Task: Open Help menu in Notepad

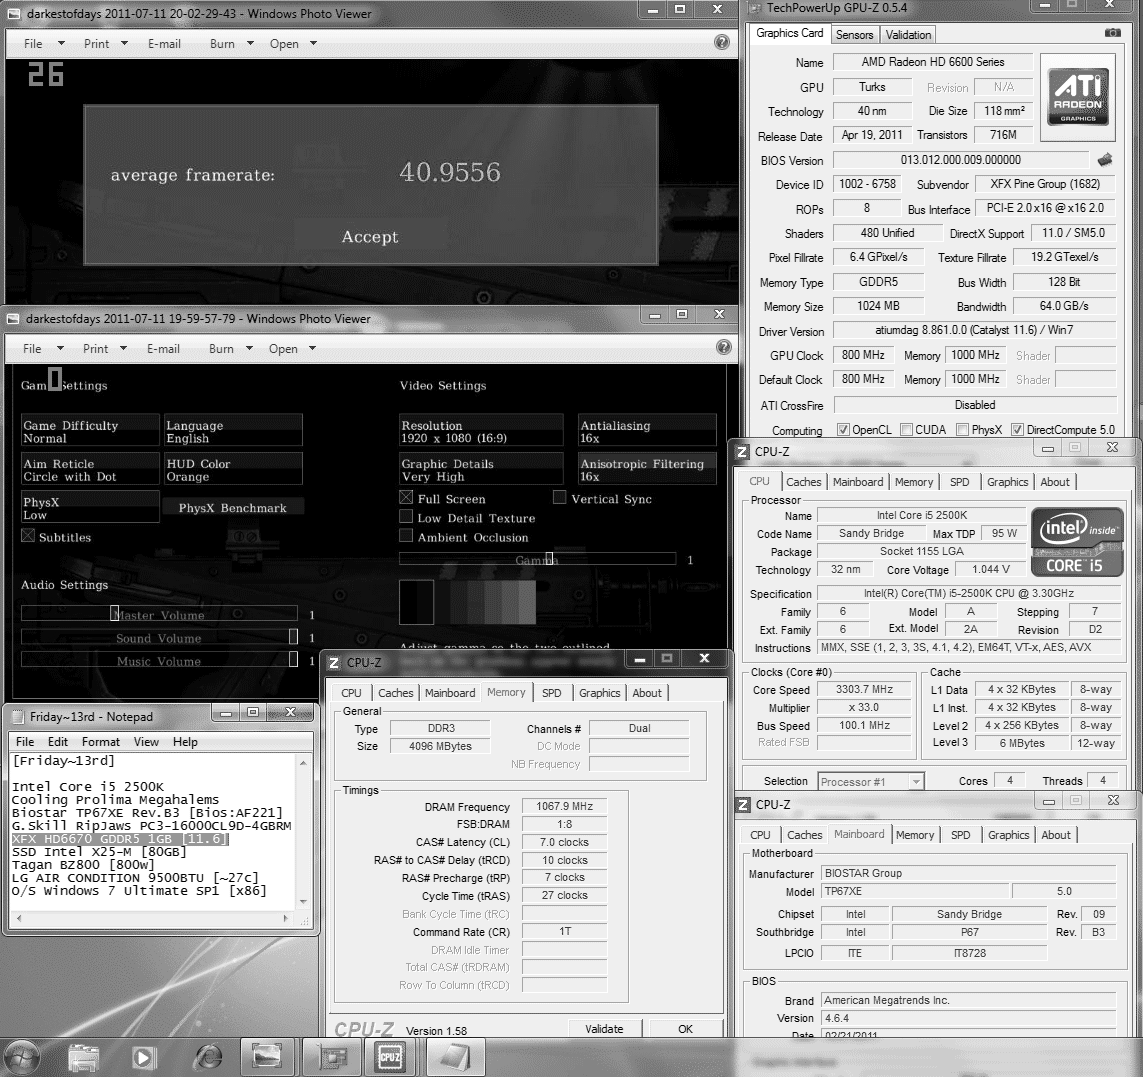Action: point(185,742)
